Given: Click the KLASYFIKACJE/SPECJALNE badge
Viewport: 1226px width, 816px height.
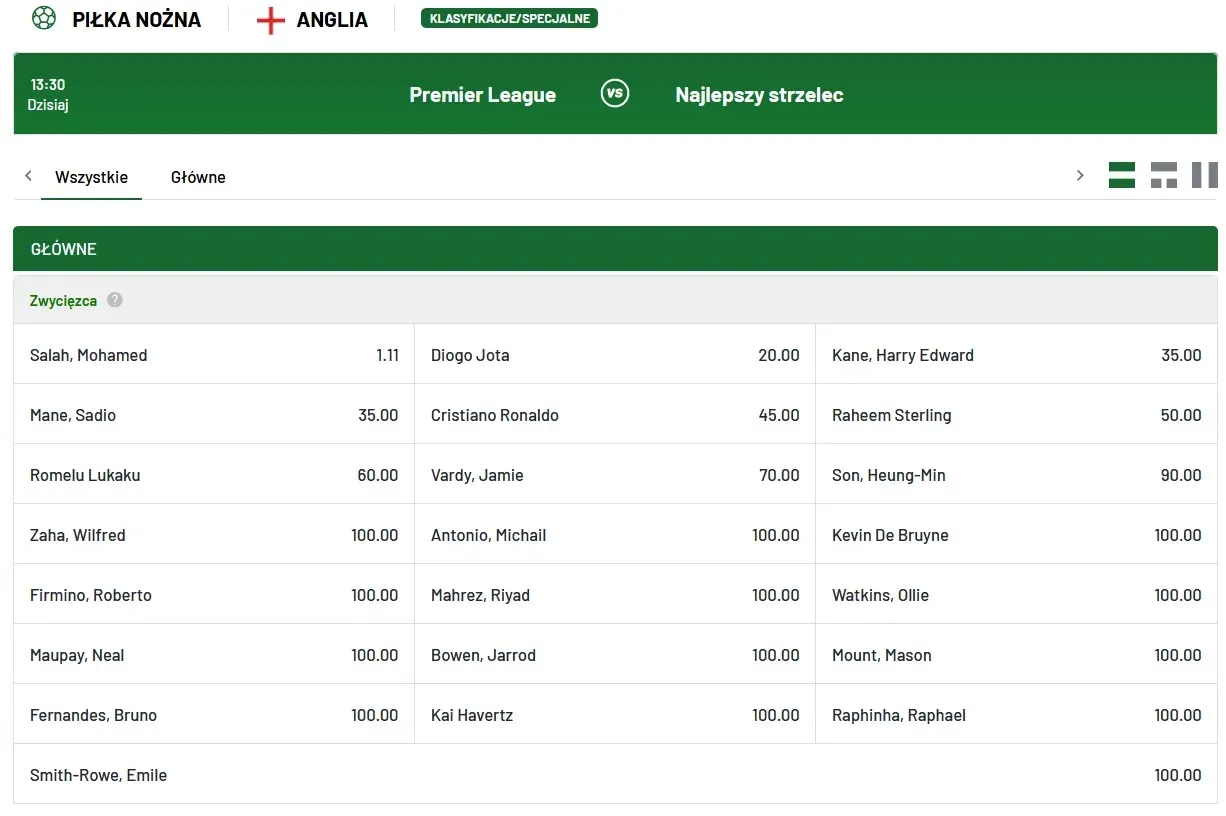Looking at the screenshot, I should (x=509, y=18).
